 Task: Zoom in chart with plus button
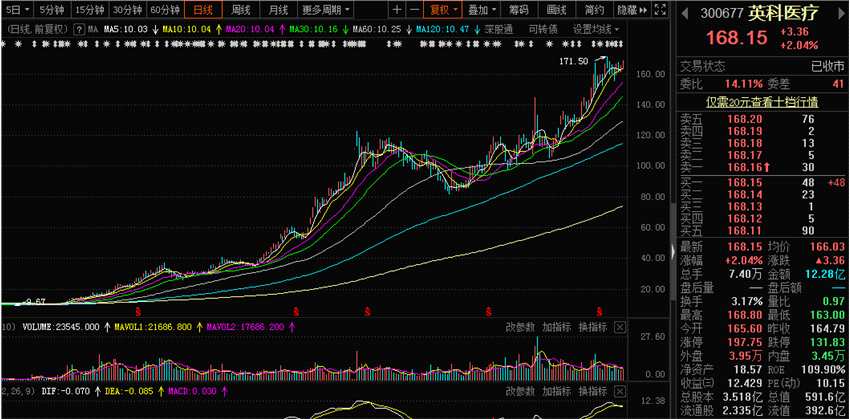click(x=397, y=9)
